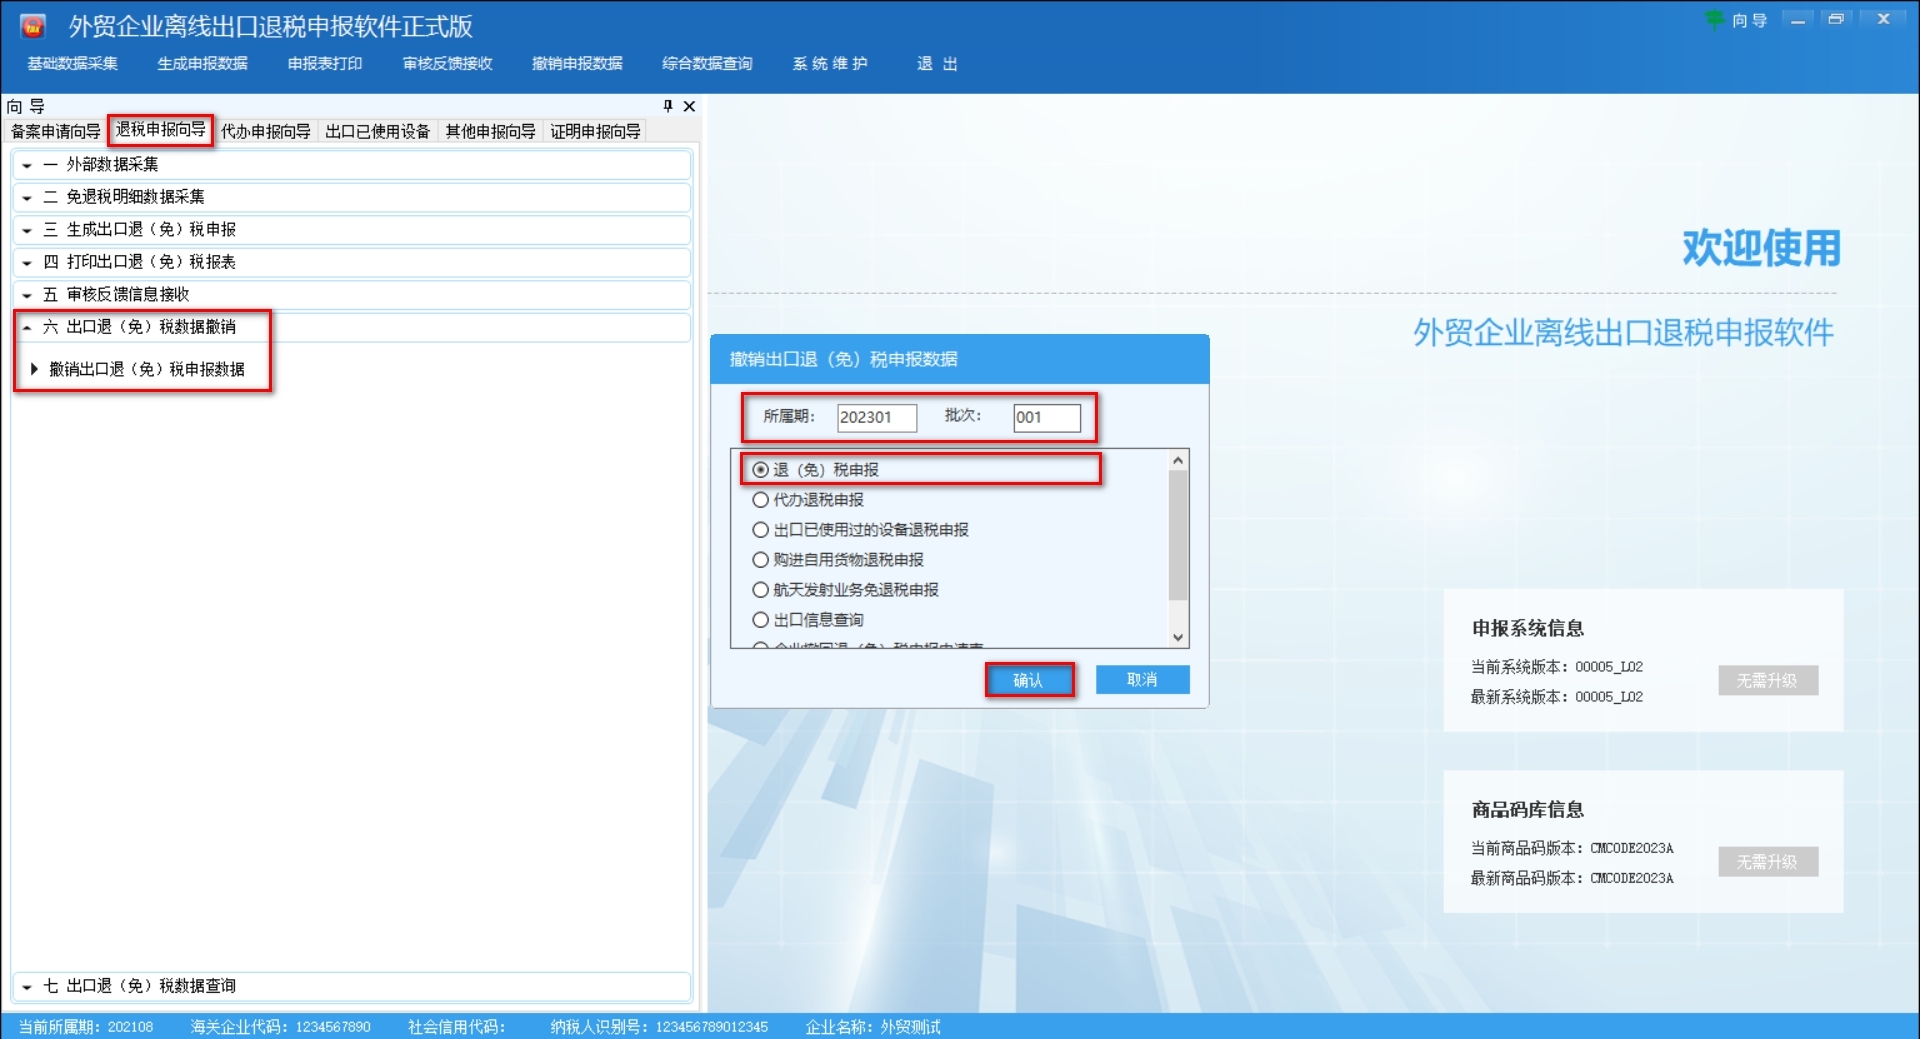Close the 向导 panel with its X icon
This screenshot has height=1039, width=1920.
click(x=688, y=106)
